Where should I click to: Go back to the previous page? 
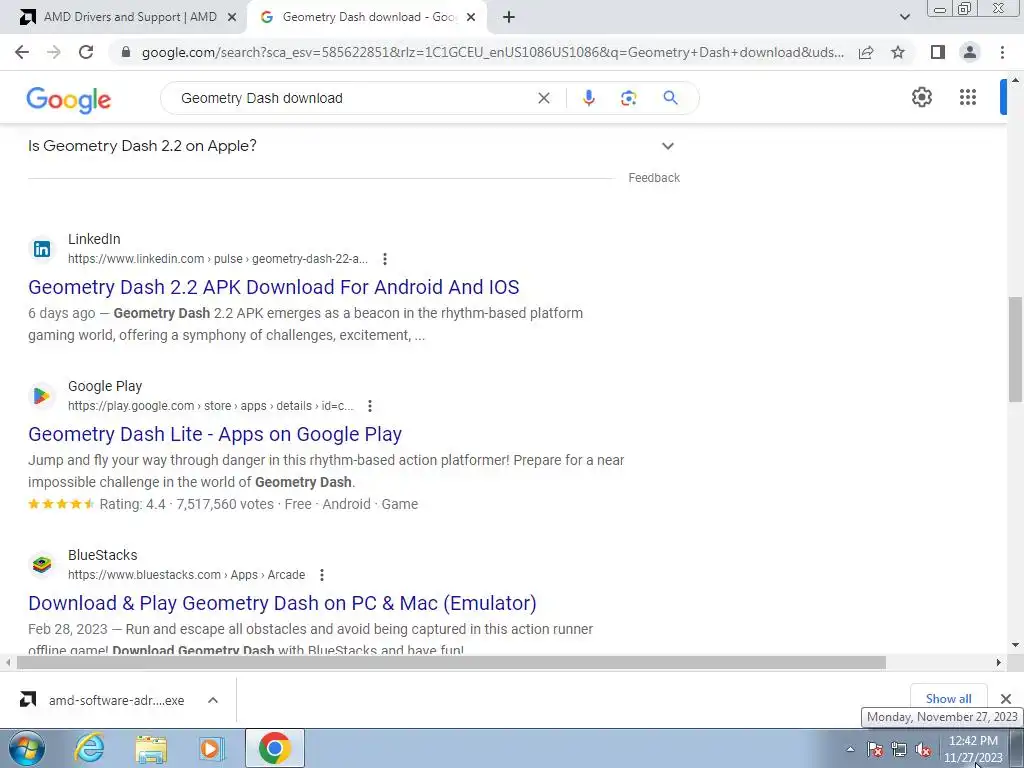[22, 52]
